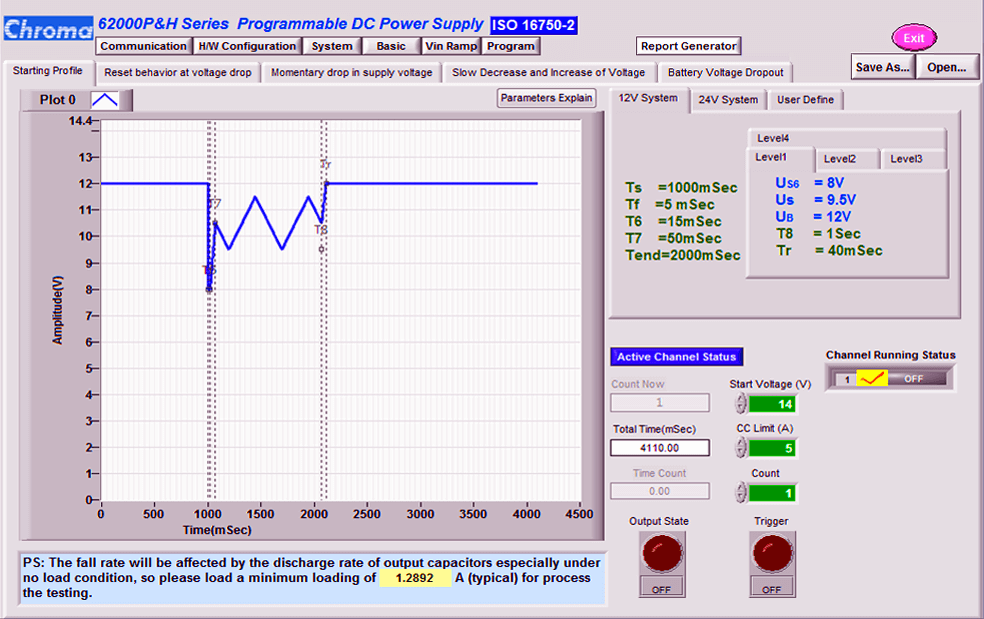Click the pink Exit button
984x619 pixels.
pyautogui.click(x=914, y=38)
